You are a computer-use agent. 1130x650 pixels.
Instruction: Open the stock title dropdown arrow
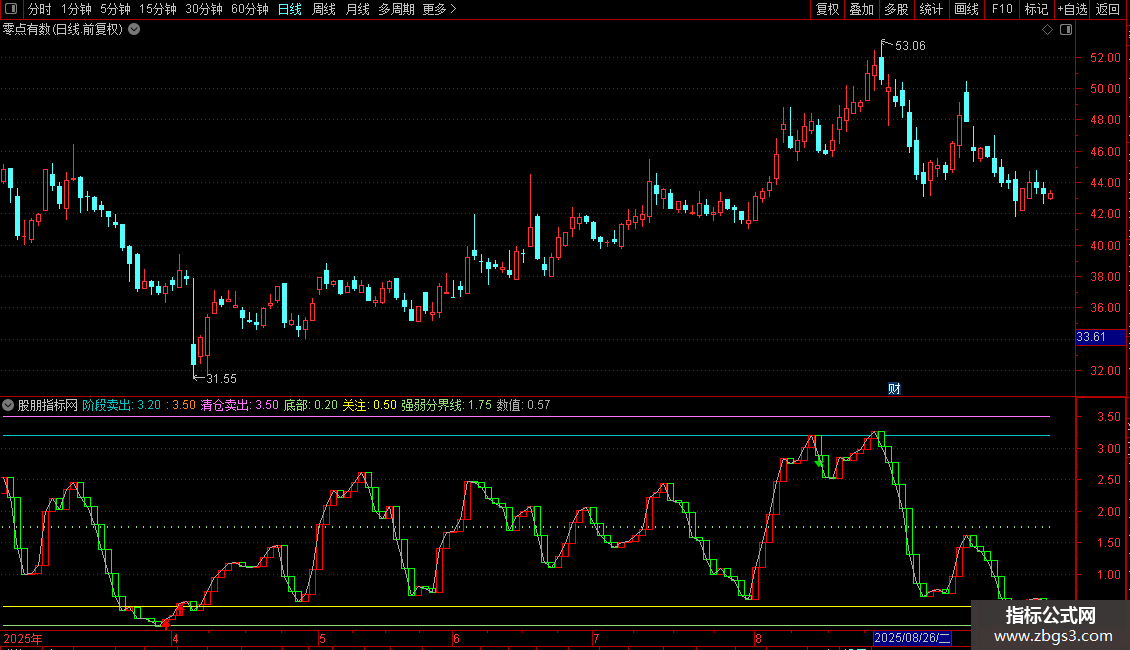click(134, 30)
